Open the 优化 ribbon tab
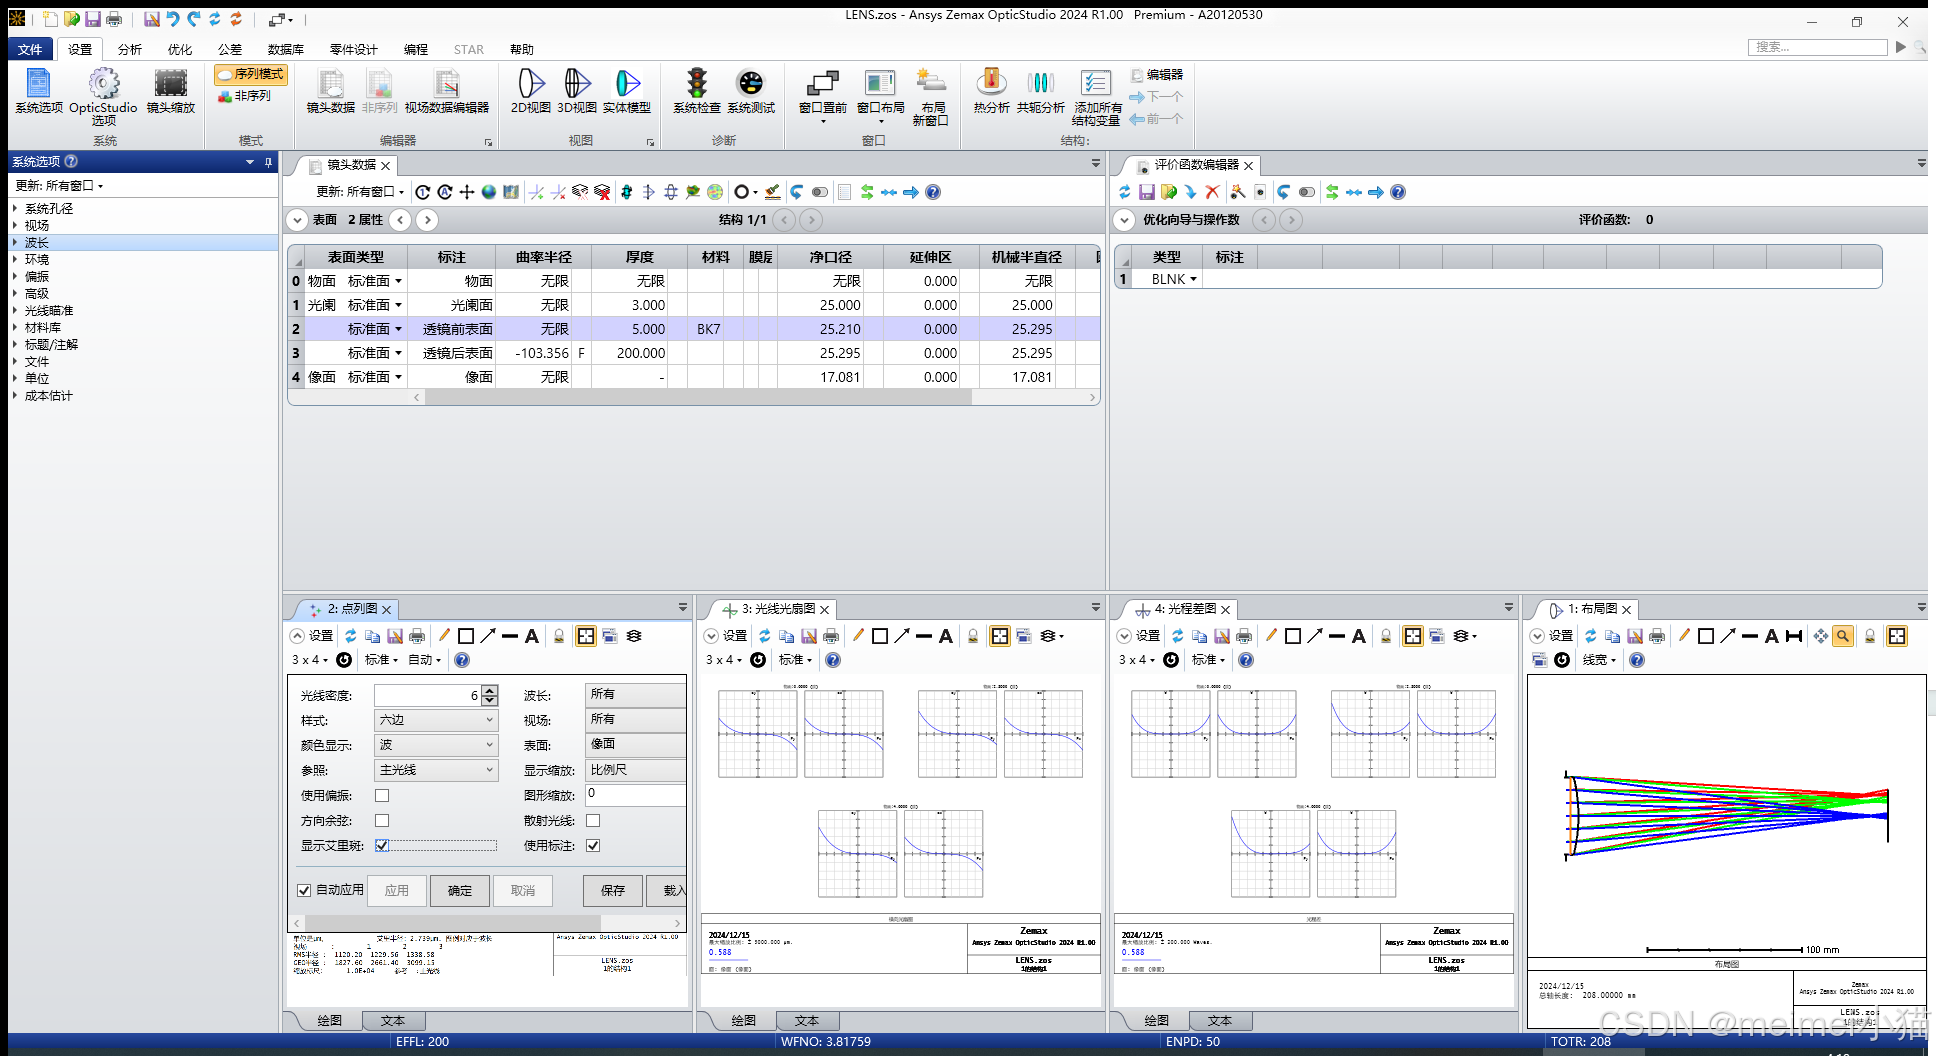1936x1056 pixels. 179,49
